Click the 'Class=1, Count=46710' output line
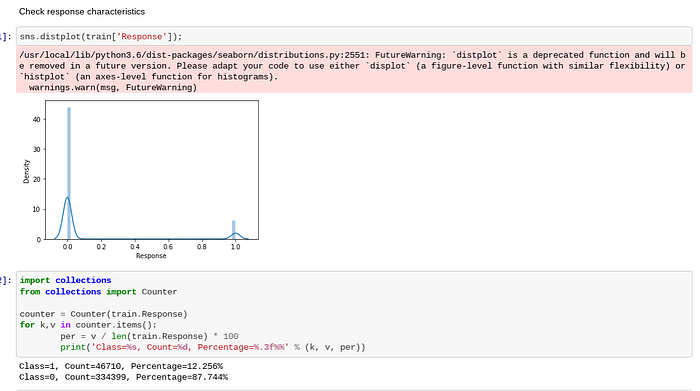700x391 pixels. coord(121,366)
